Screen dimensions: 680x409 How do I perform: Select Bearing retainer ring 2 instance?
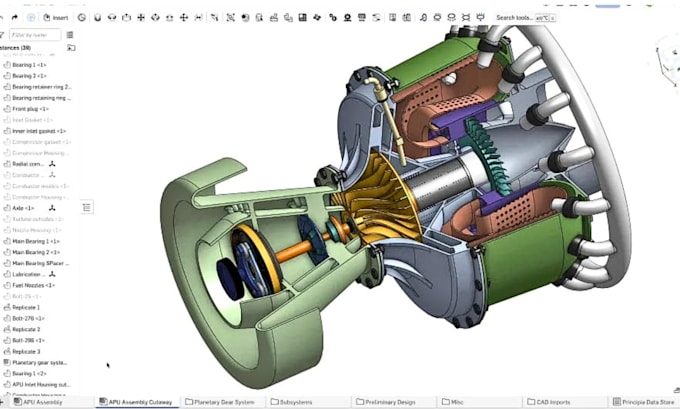click(x=41, y=87)
